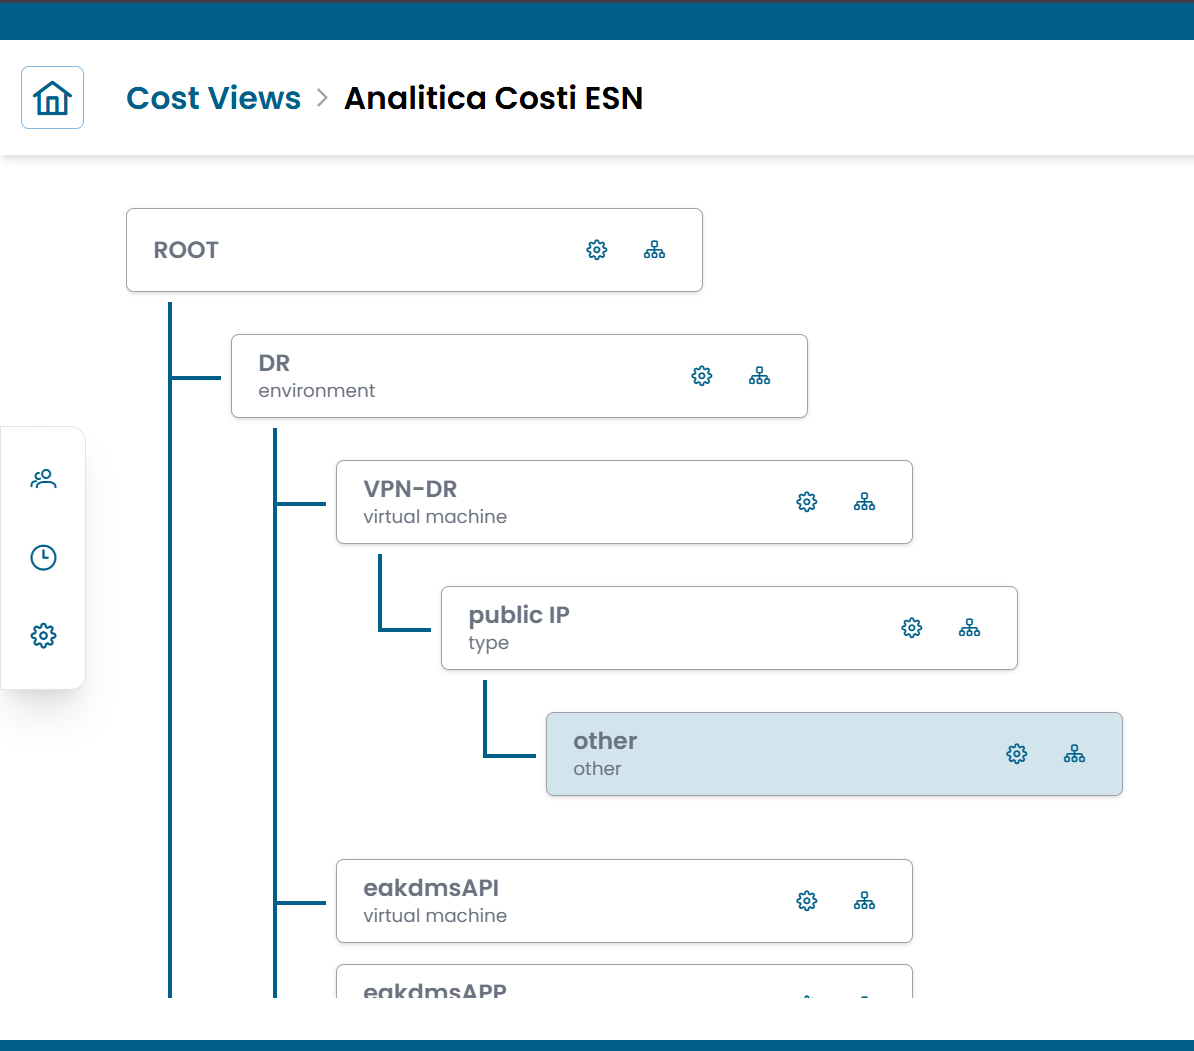
Task: Open settings gear on the eakdmsAPI node
Action: (807, 900)
